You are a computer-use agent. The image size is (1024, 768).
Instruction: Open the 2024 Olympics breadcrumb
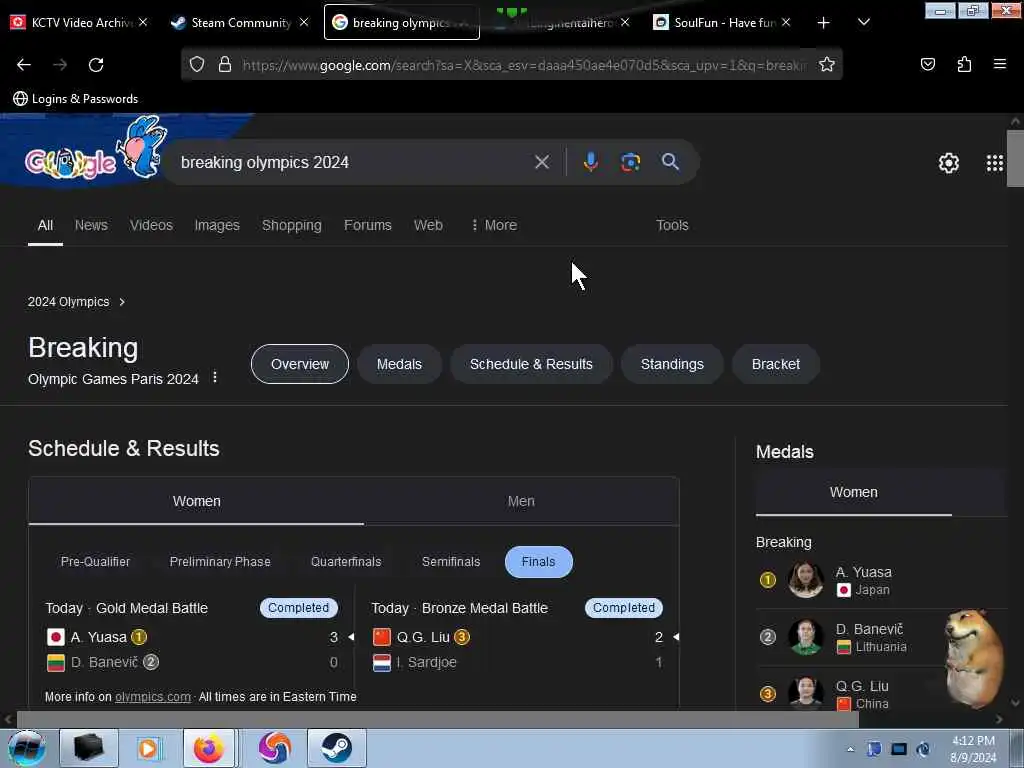tap(76, 302)
